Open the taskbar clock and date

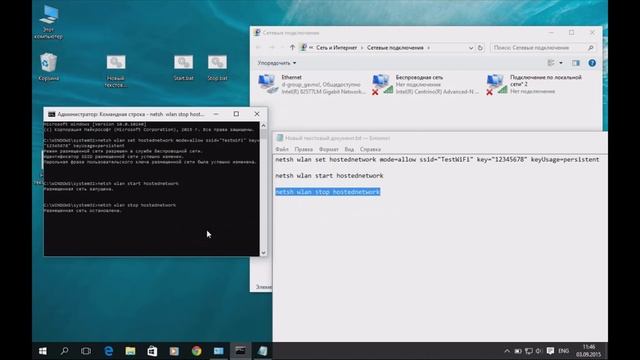589,351
